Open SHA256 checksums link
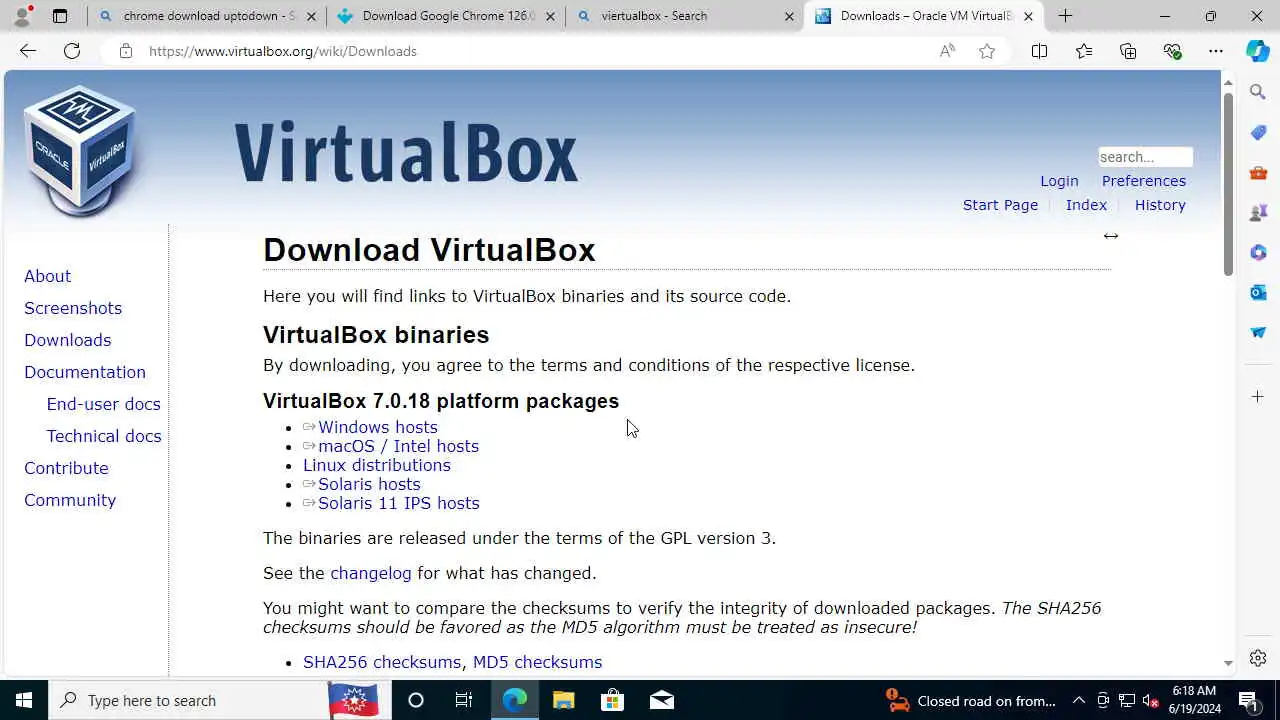 (x=382, y=662)
